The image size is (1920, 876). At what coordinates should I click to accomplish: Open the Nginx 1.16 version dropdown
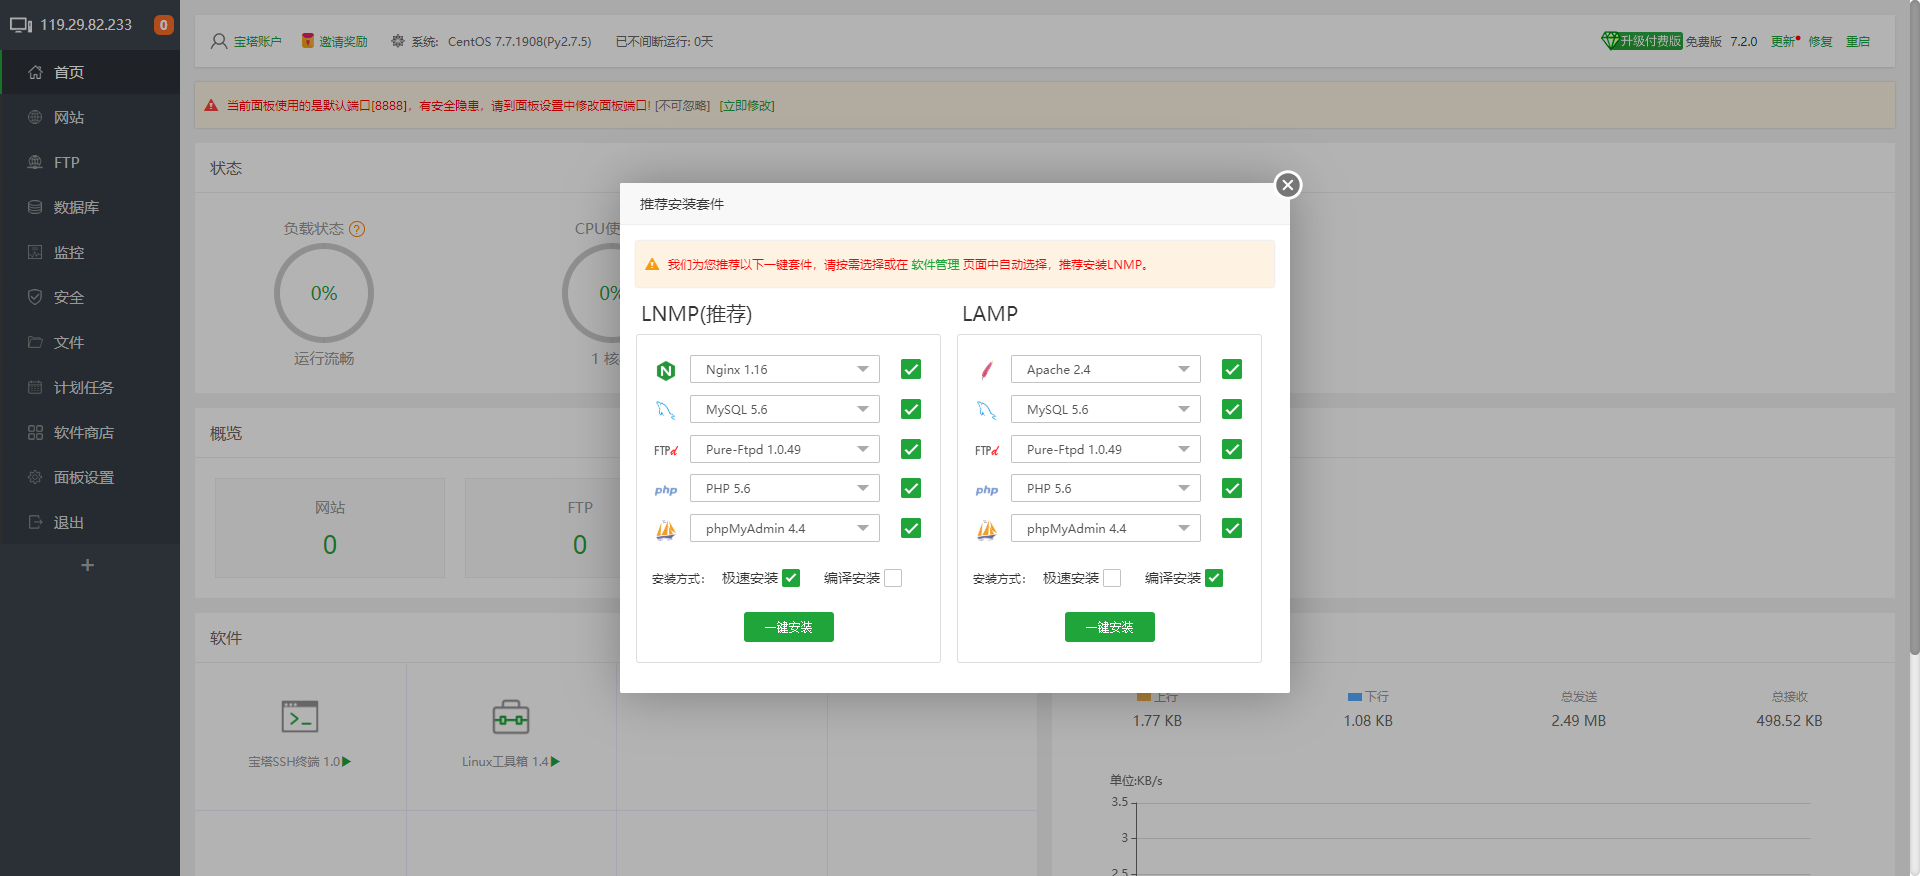point(785,369)
